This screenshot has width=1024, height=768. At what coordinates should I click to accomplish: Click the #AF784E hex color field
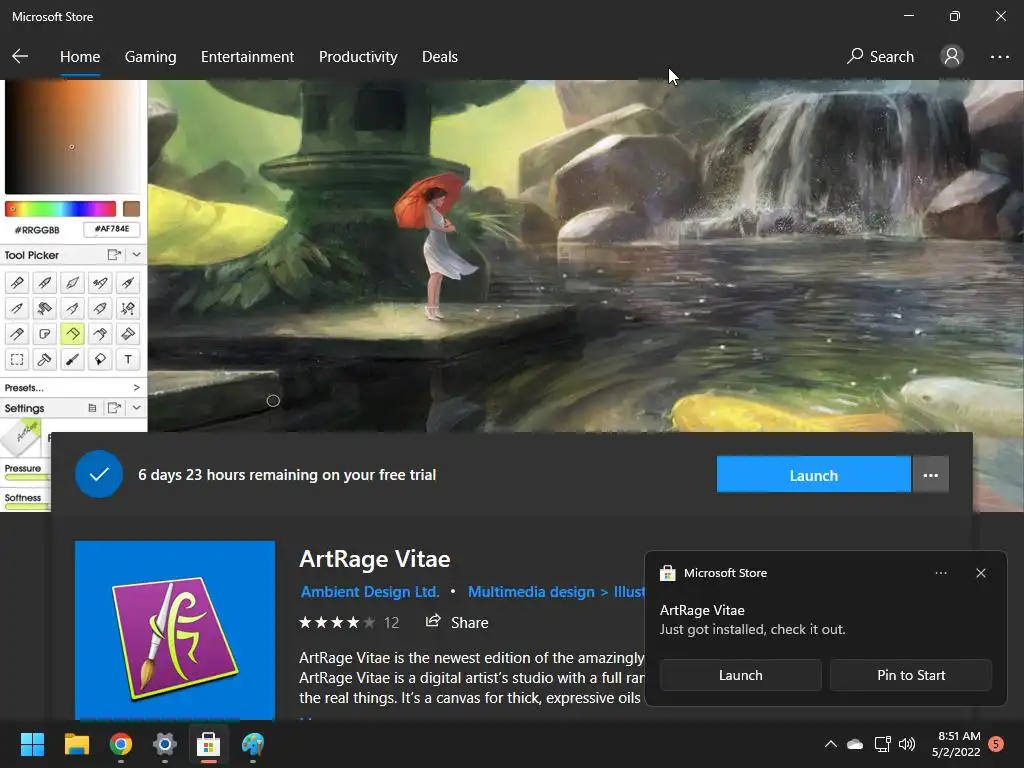(112, 229)
